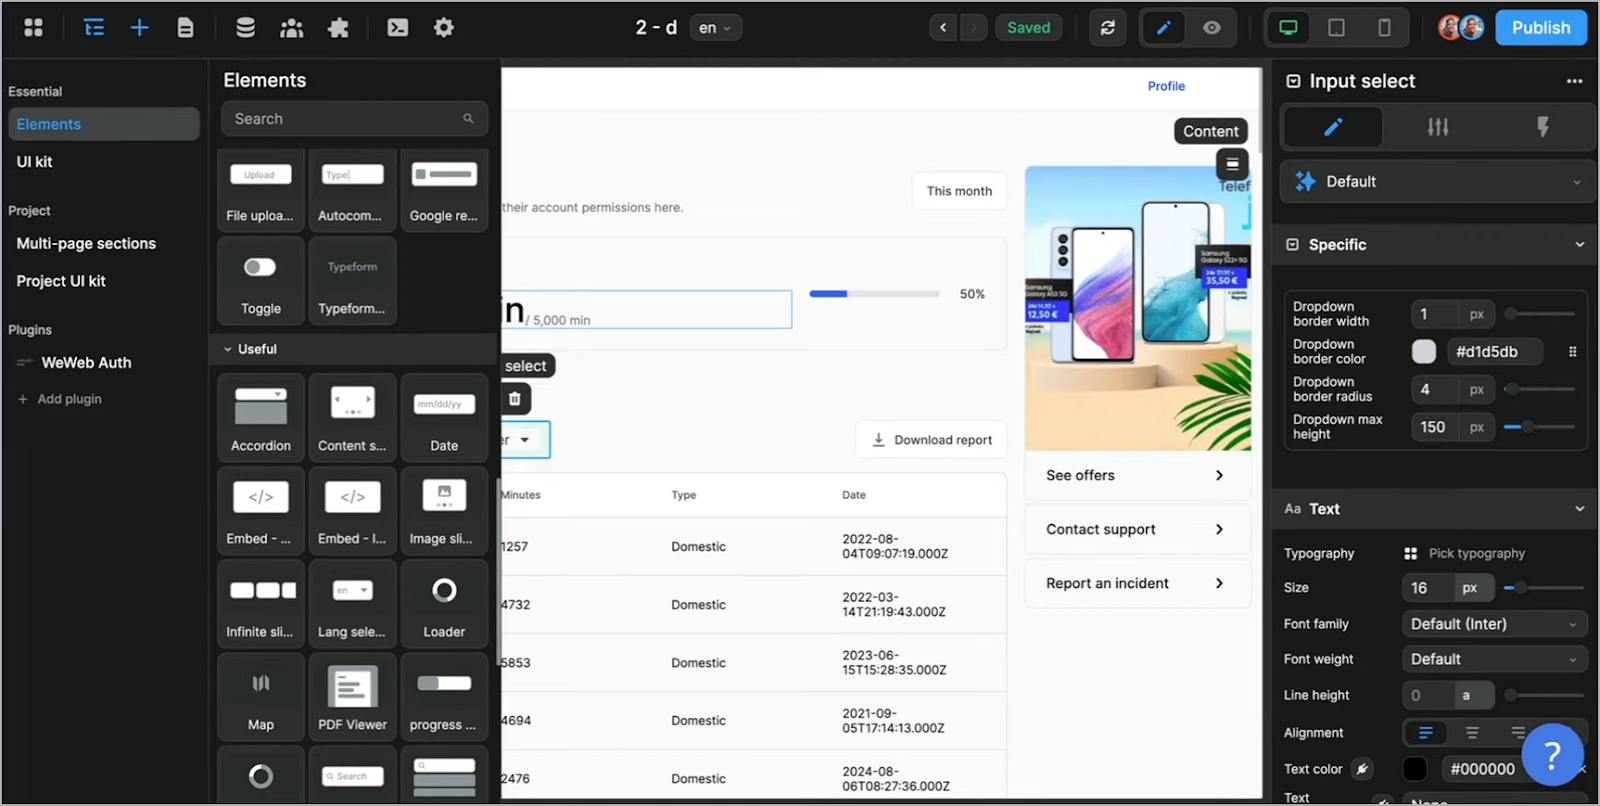
Task: Open the Font weight dropdown
Action: coord(1494,660)
